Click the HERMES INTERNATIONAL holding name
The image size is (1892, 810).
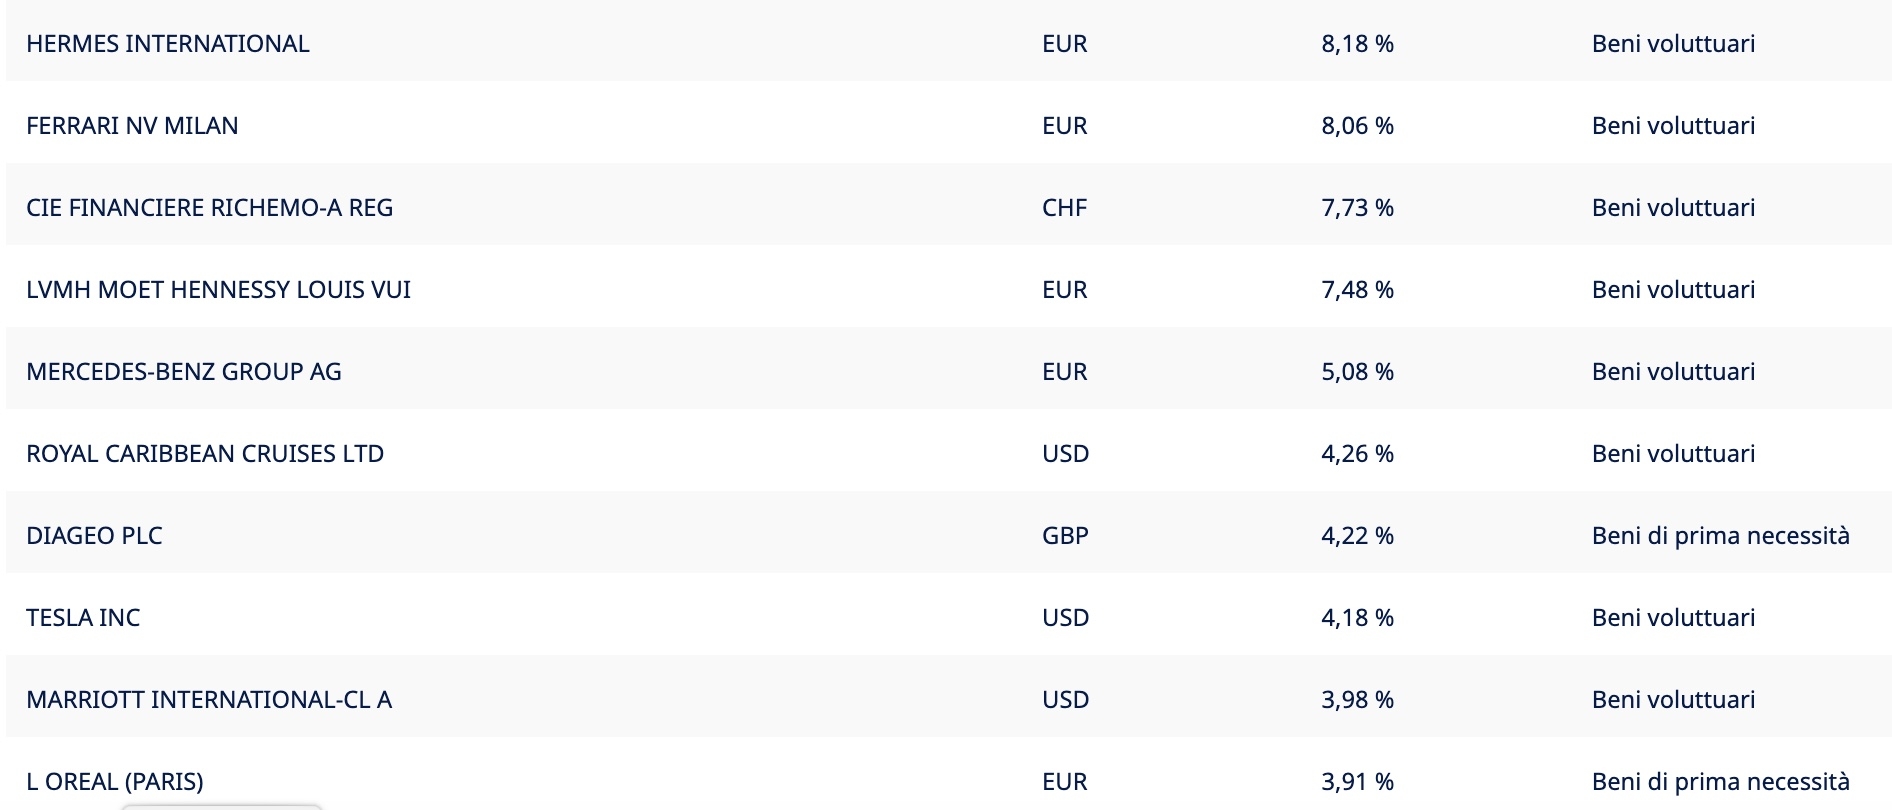point(168,44)
